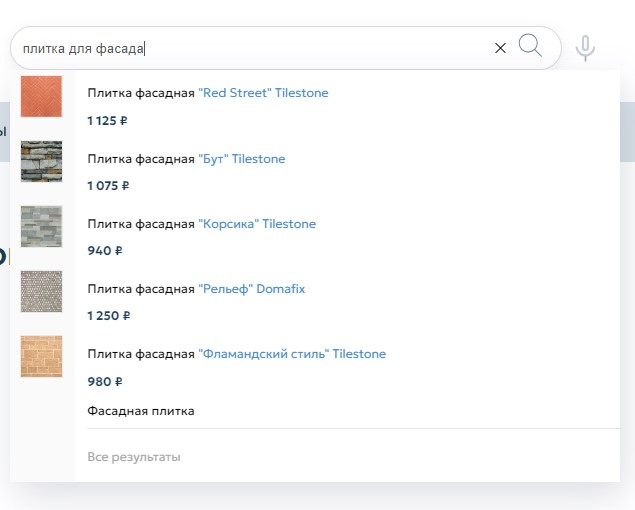Open "Бут" Tilestone stone thumbnail
The image size is (635, 510).
click(x=41, y=161)
